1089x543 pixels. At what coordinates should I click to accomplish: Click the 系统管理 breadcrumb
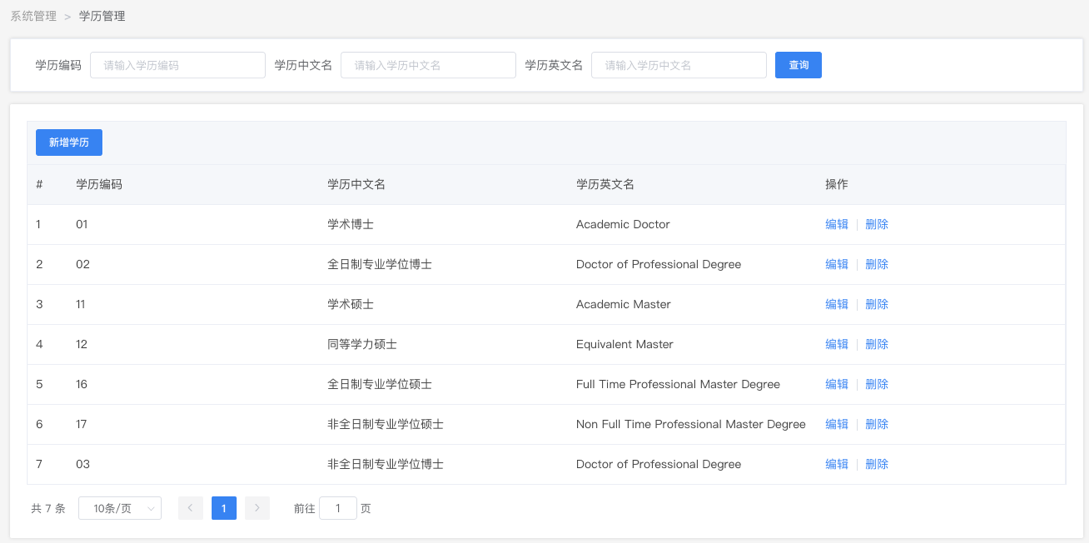click(33, 16)
